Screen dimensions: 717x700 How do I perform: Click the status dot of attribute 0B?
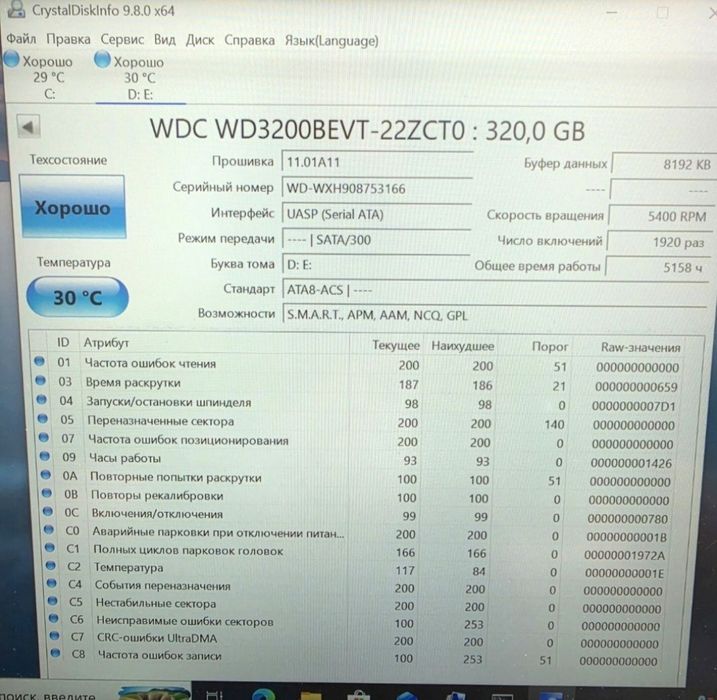(47, 493)
